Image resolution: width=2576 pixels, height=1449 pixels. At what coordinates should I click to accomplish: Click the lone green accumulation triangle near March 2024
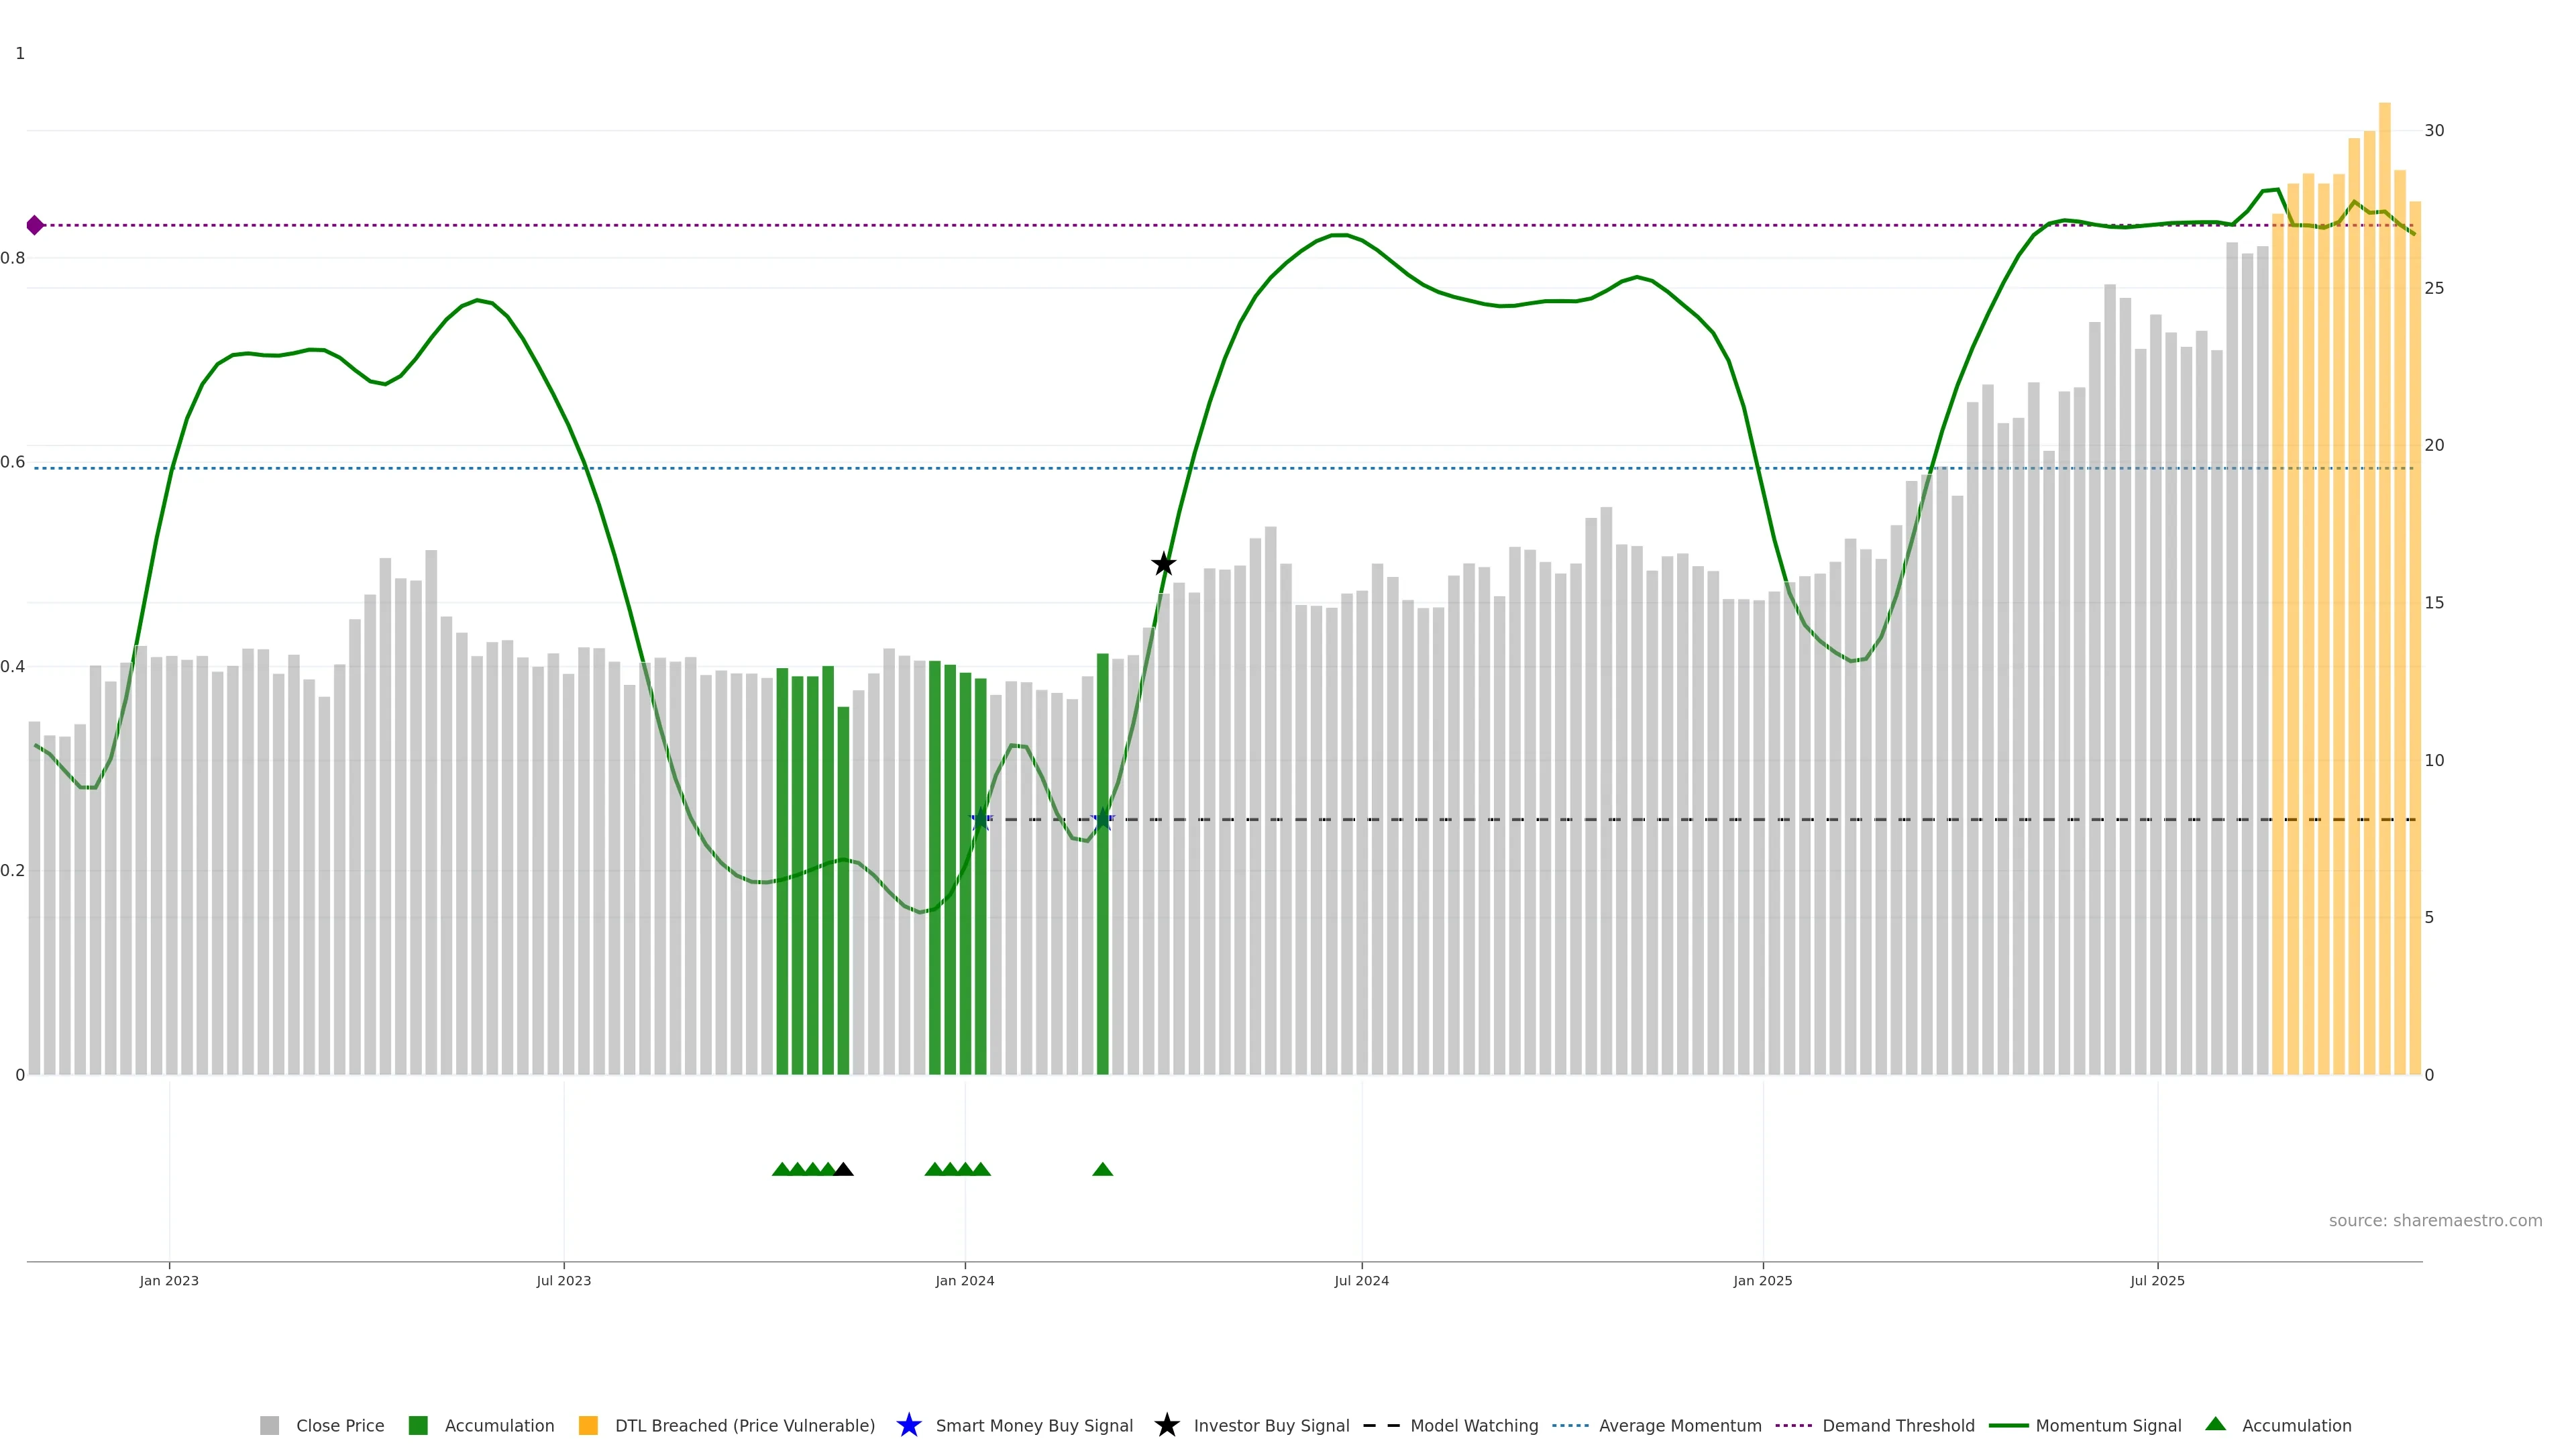(1102, 1169)
